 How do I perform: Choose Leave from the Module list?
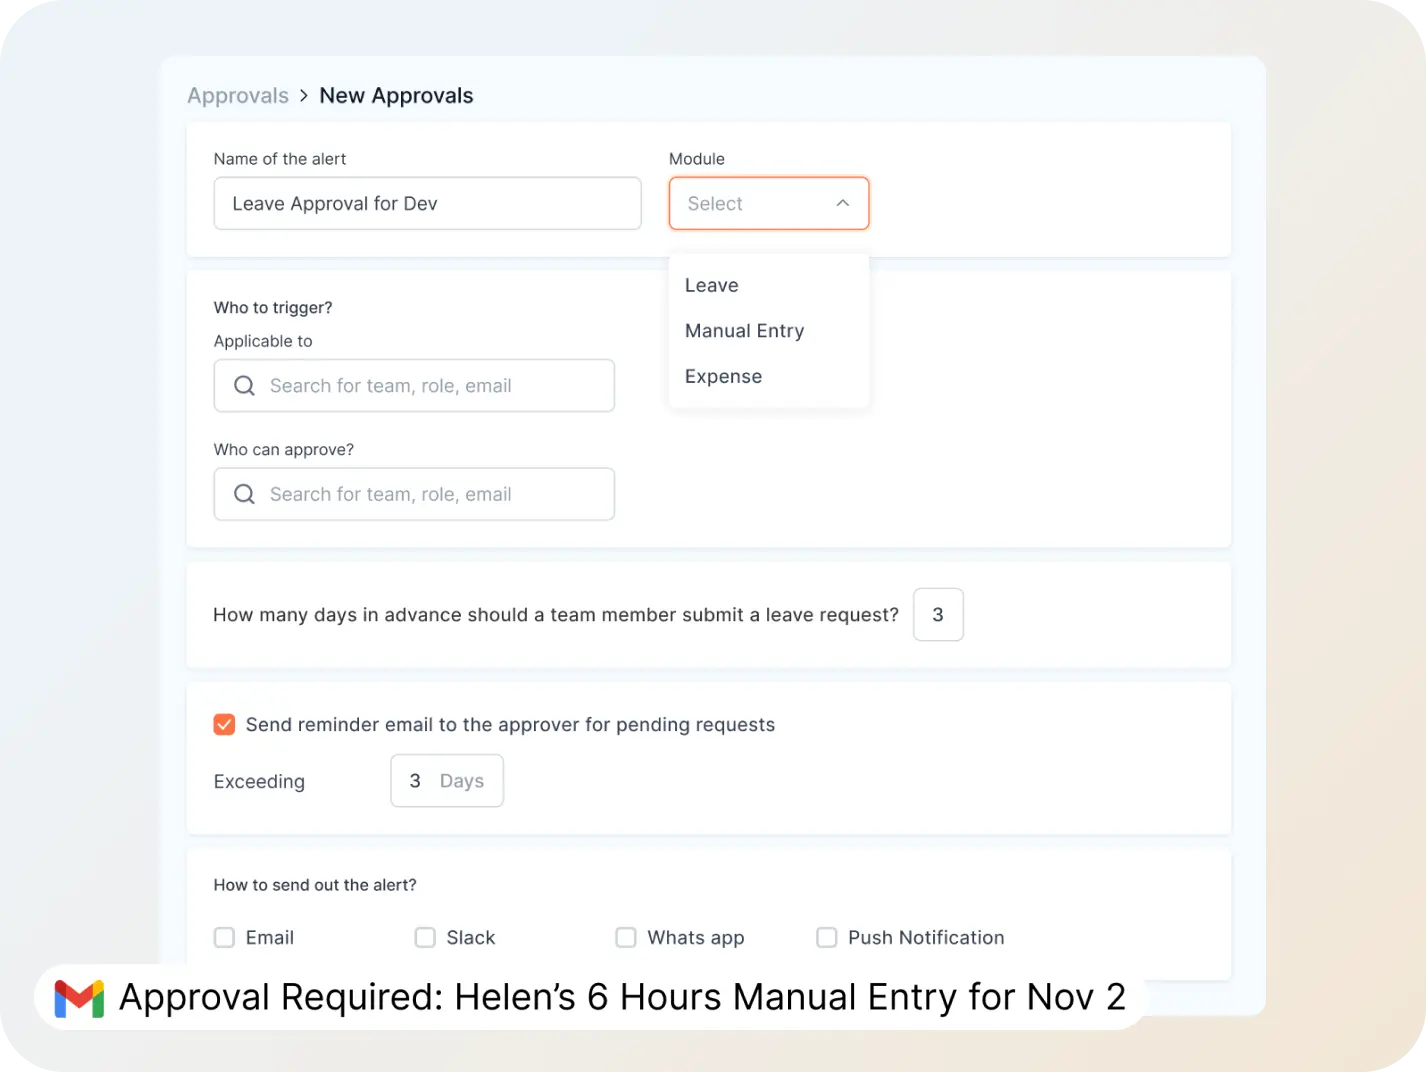point(712,286)
